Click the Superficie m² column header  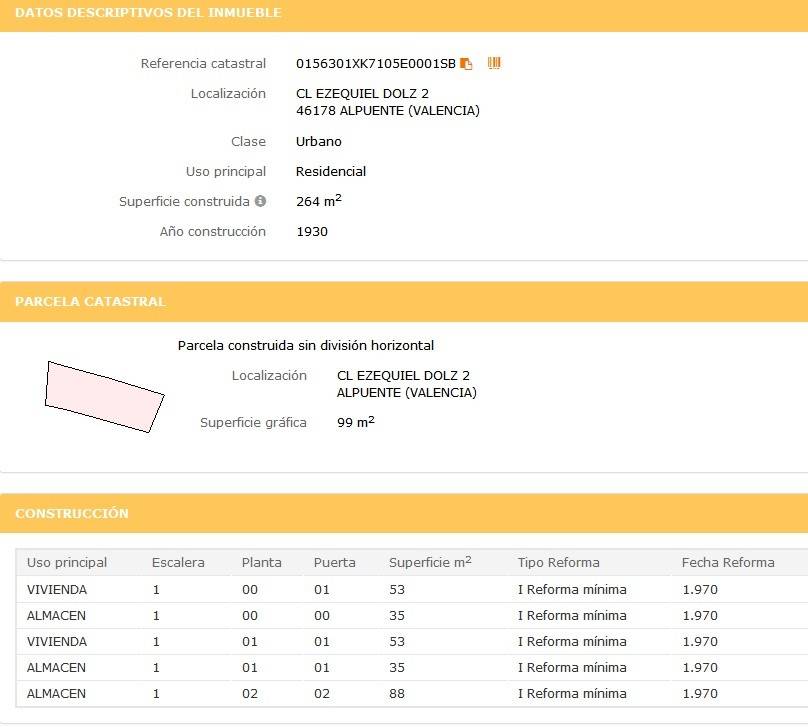(x=430, y=562)
